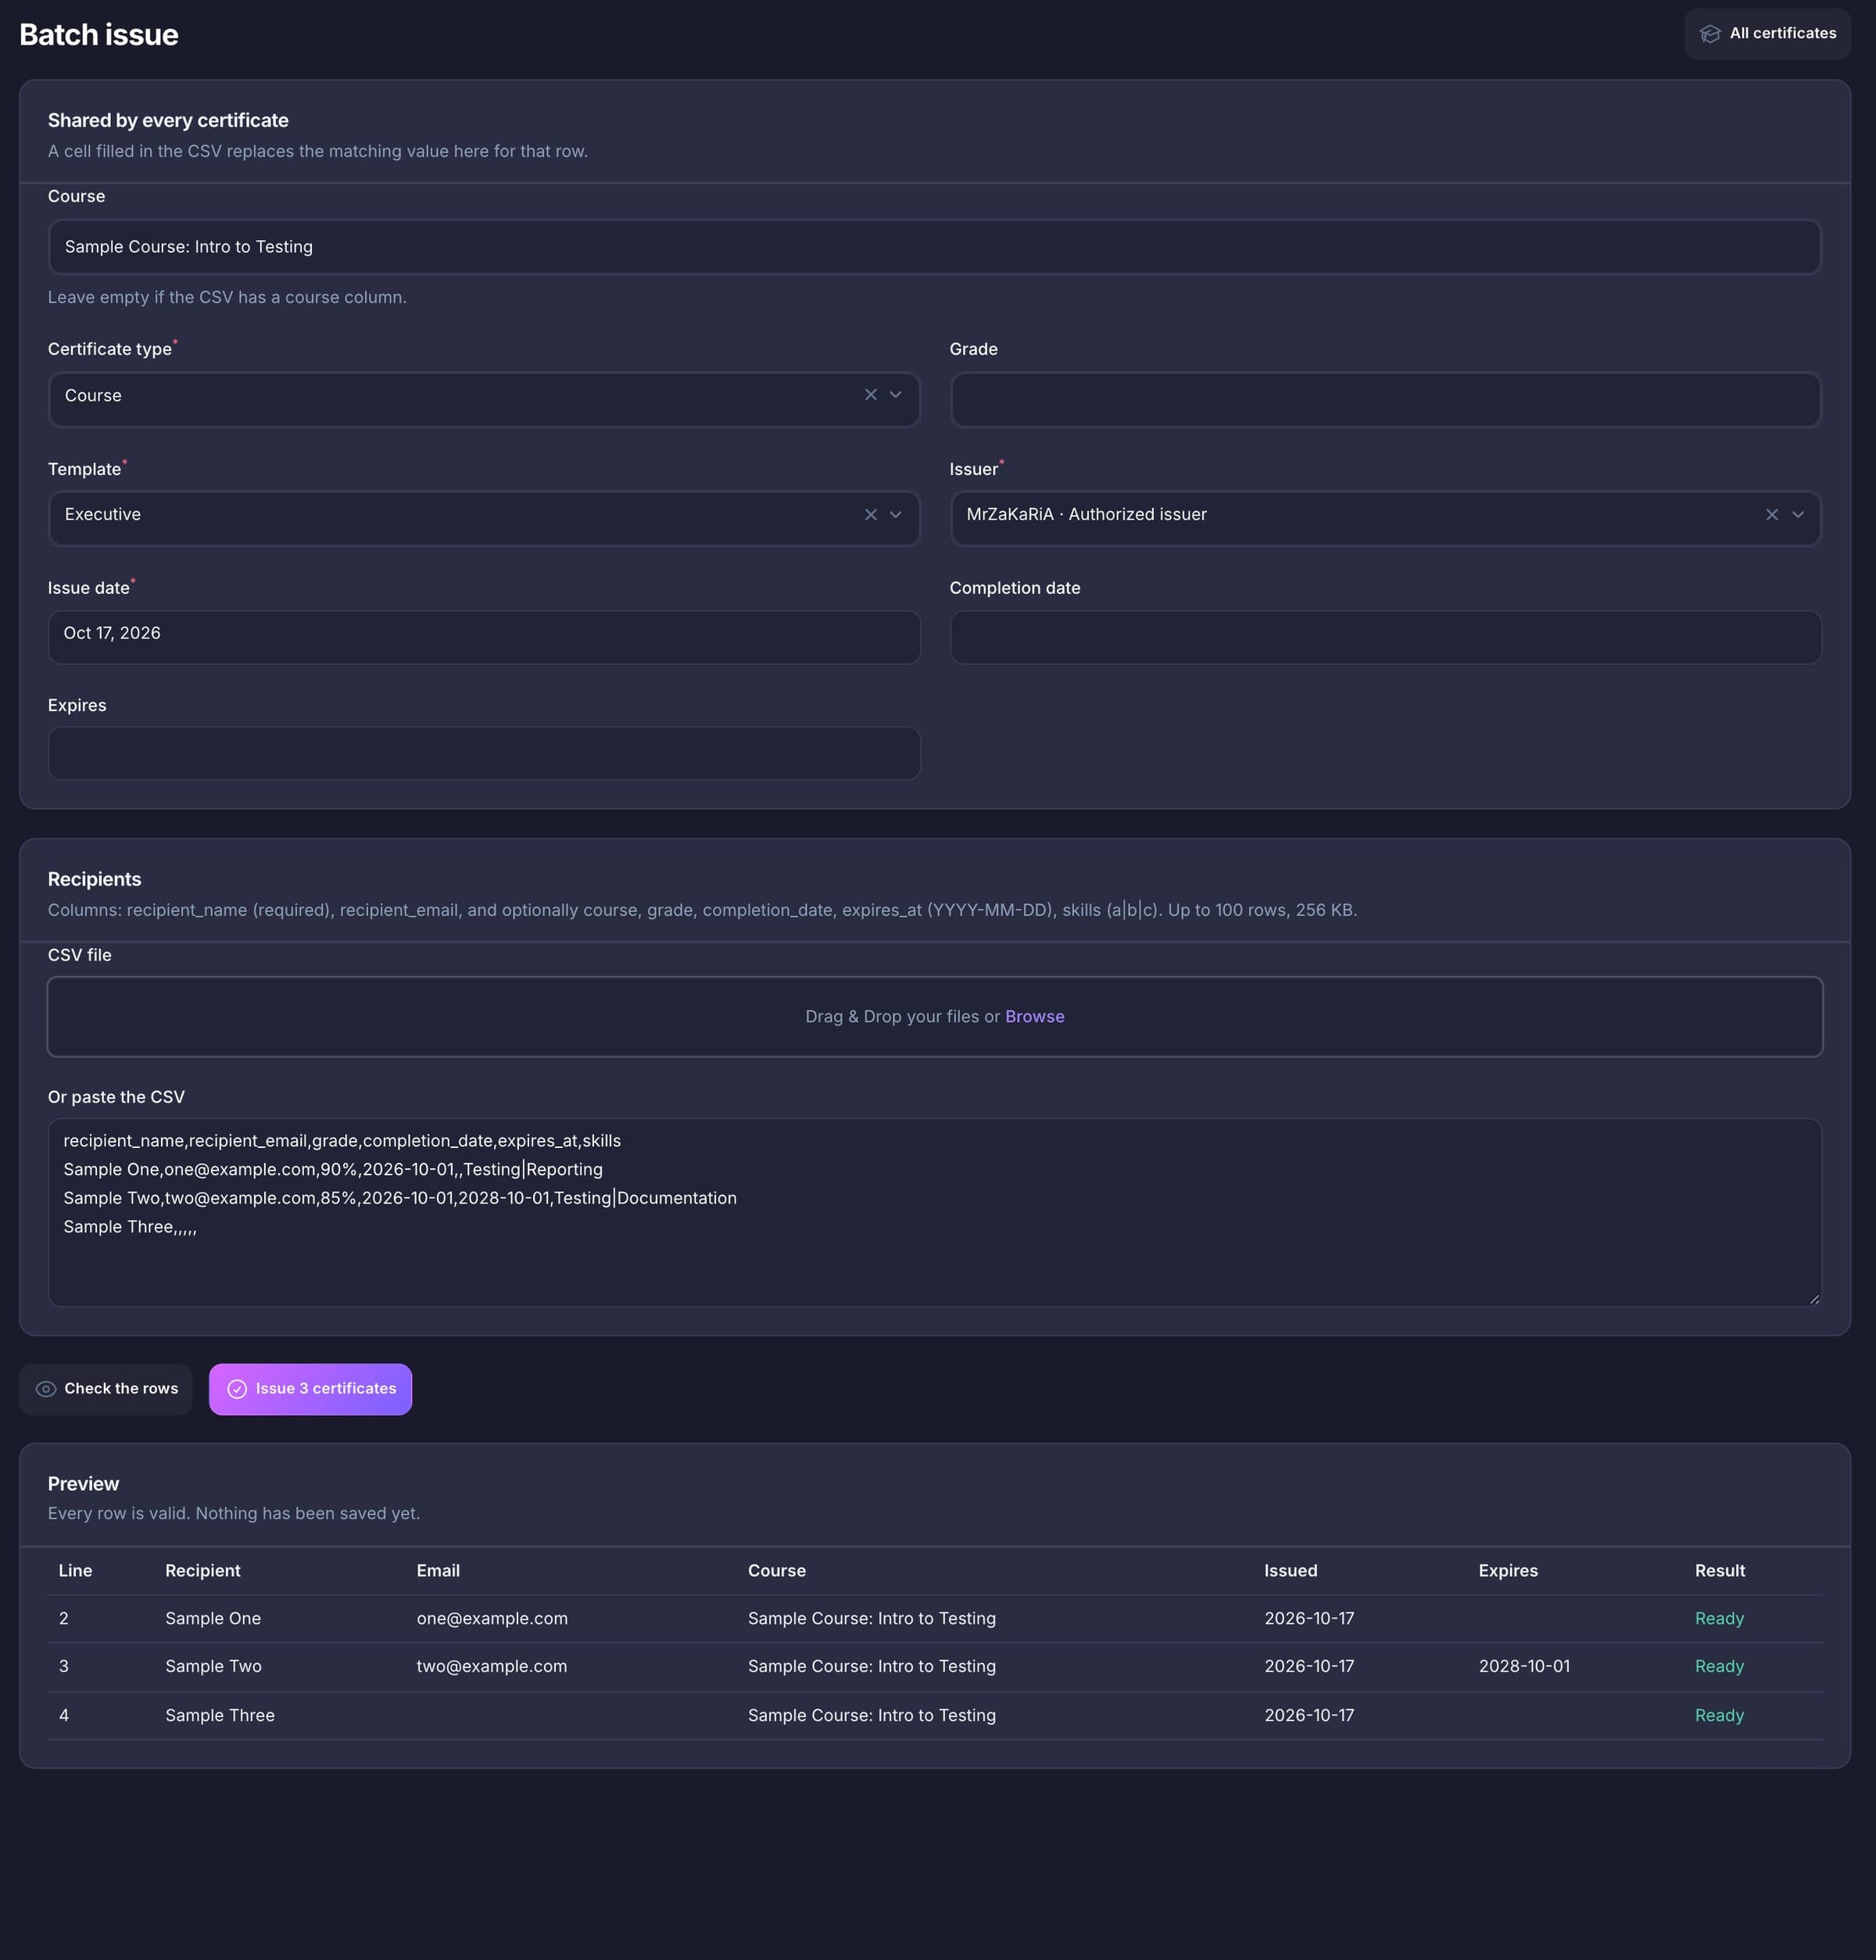Image resolution: width=1876 pixels, height=1960 pixels.
Task: Click the CSV file drag and drop zone
Action: click(934, 1016)
